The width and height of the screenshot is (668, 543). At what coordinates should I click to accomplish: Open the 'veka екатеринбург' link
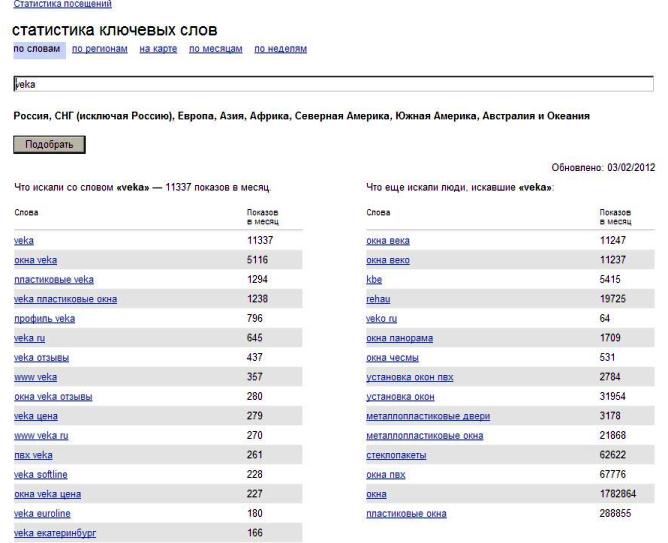55,533
